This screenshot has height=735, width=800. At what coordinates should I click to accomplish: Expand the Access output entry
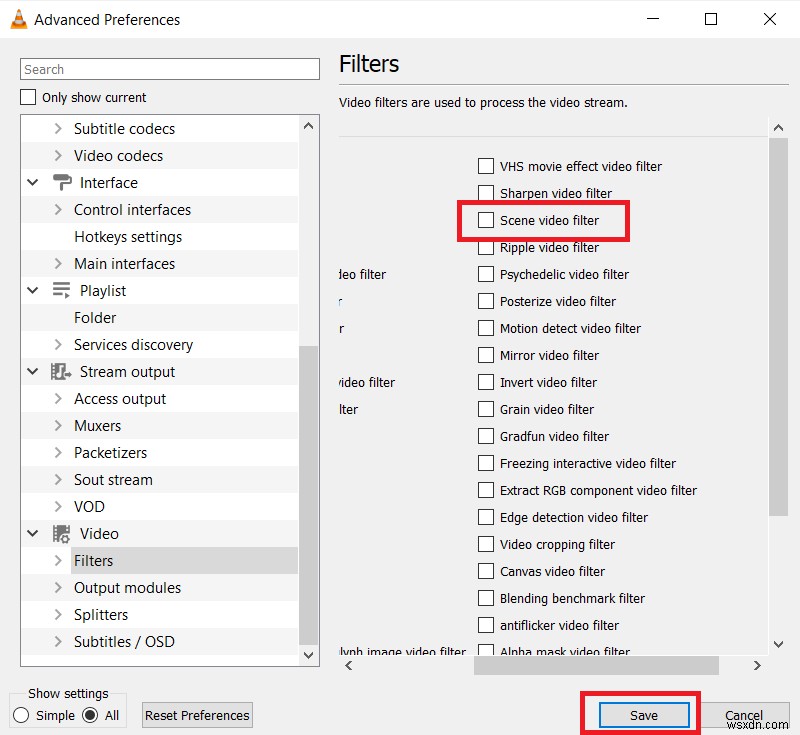coord(58,398)
